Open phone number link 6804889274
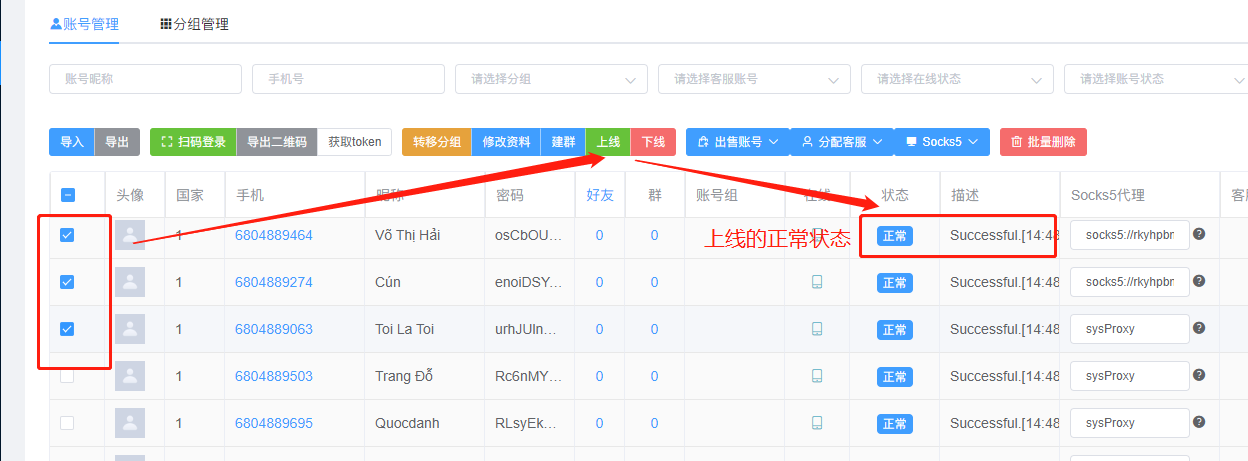This screenshot has height=461, width=1248. pyautogui.click(x=273, y=282)
